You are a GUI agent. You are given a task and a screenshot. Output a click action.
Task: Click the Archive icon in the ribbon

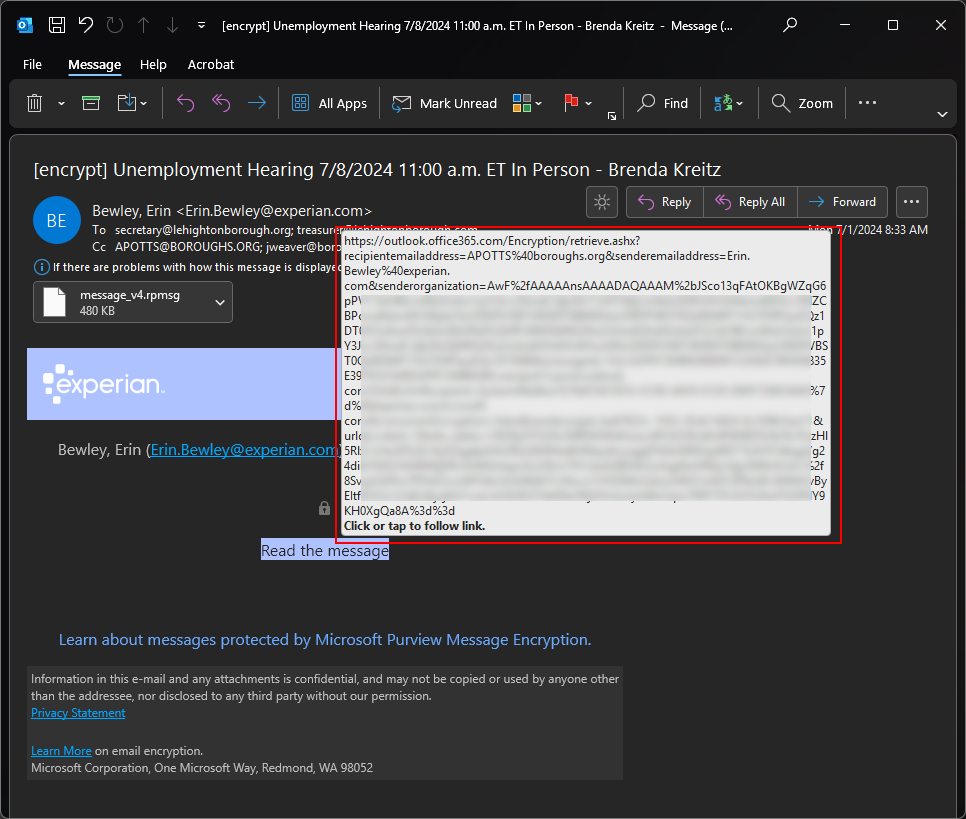(91, 103)
